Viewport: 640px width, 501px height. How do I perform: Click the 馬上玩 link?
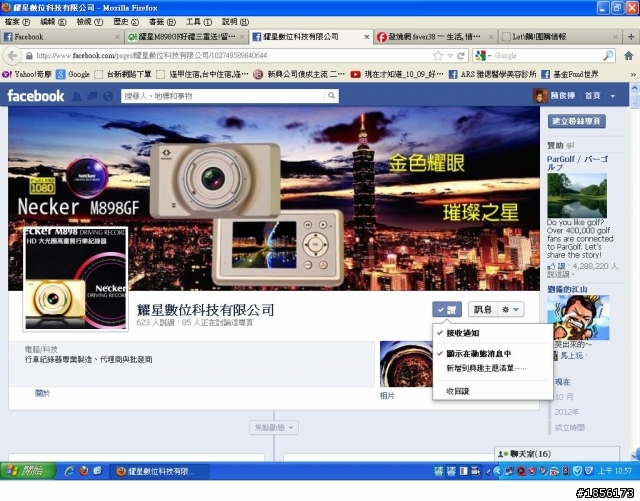pyautogui.click(x=572, y=356)
